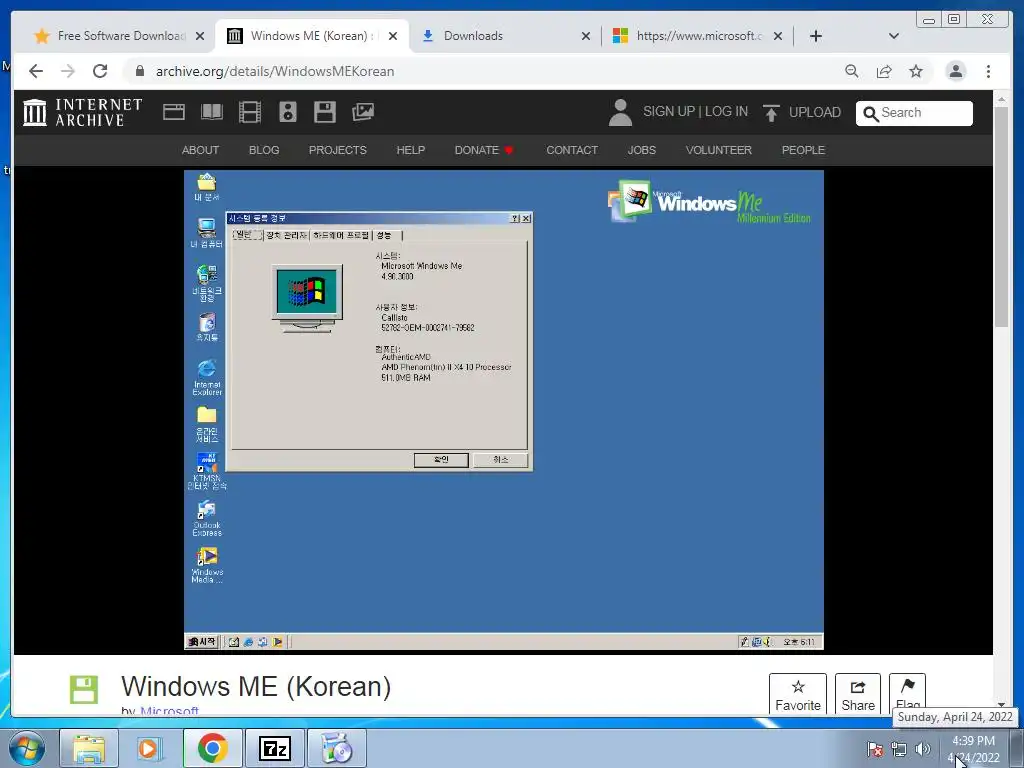
Task: Open 7-Zip from the taskbar
Action: (x=274, y=748)
